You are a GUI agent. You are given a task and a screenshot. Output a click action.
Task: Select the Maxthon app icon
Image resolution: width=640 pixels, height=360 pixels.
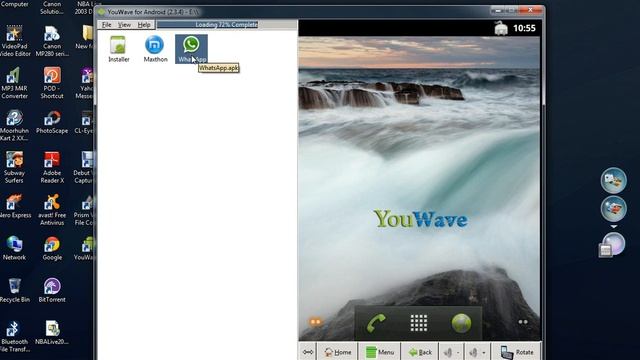point(155,49)
